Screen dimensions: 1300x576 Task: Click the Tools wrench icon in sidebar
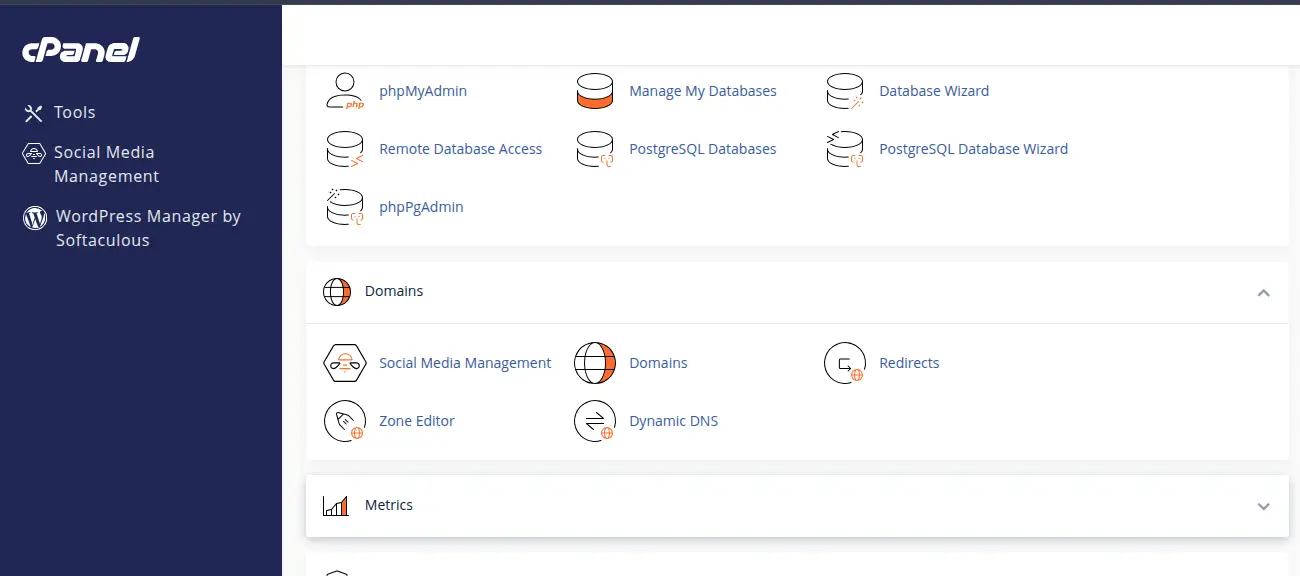pos(34,113)
